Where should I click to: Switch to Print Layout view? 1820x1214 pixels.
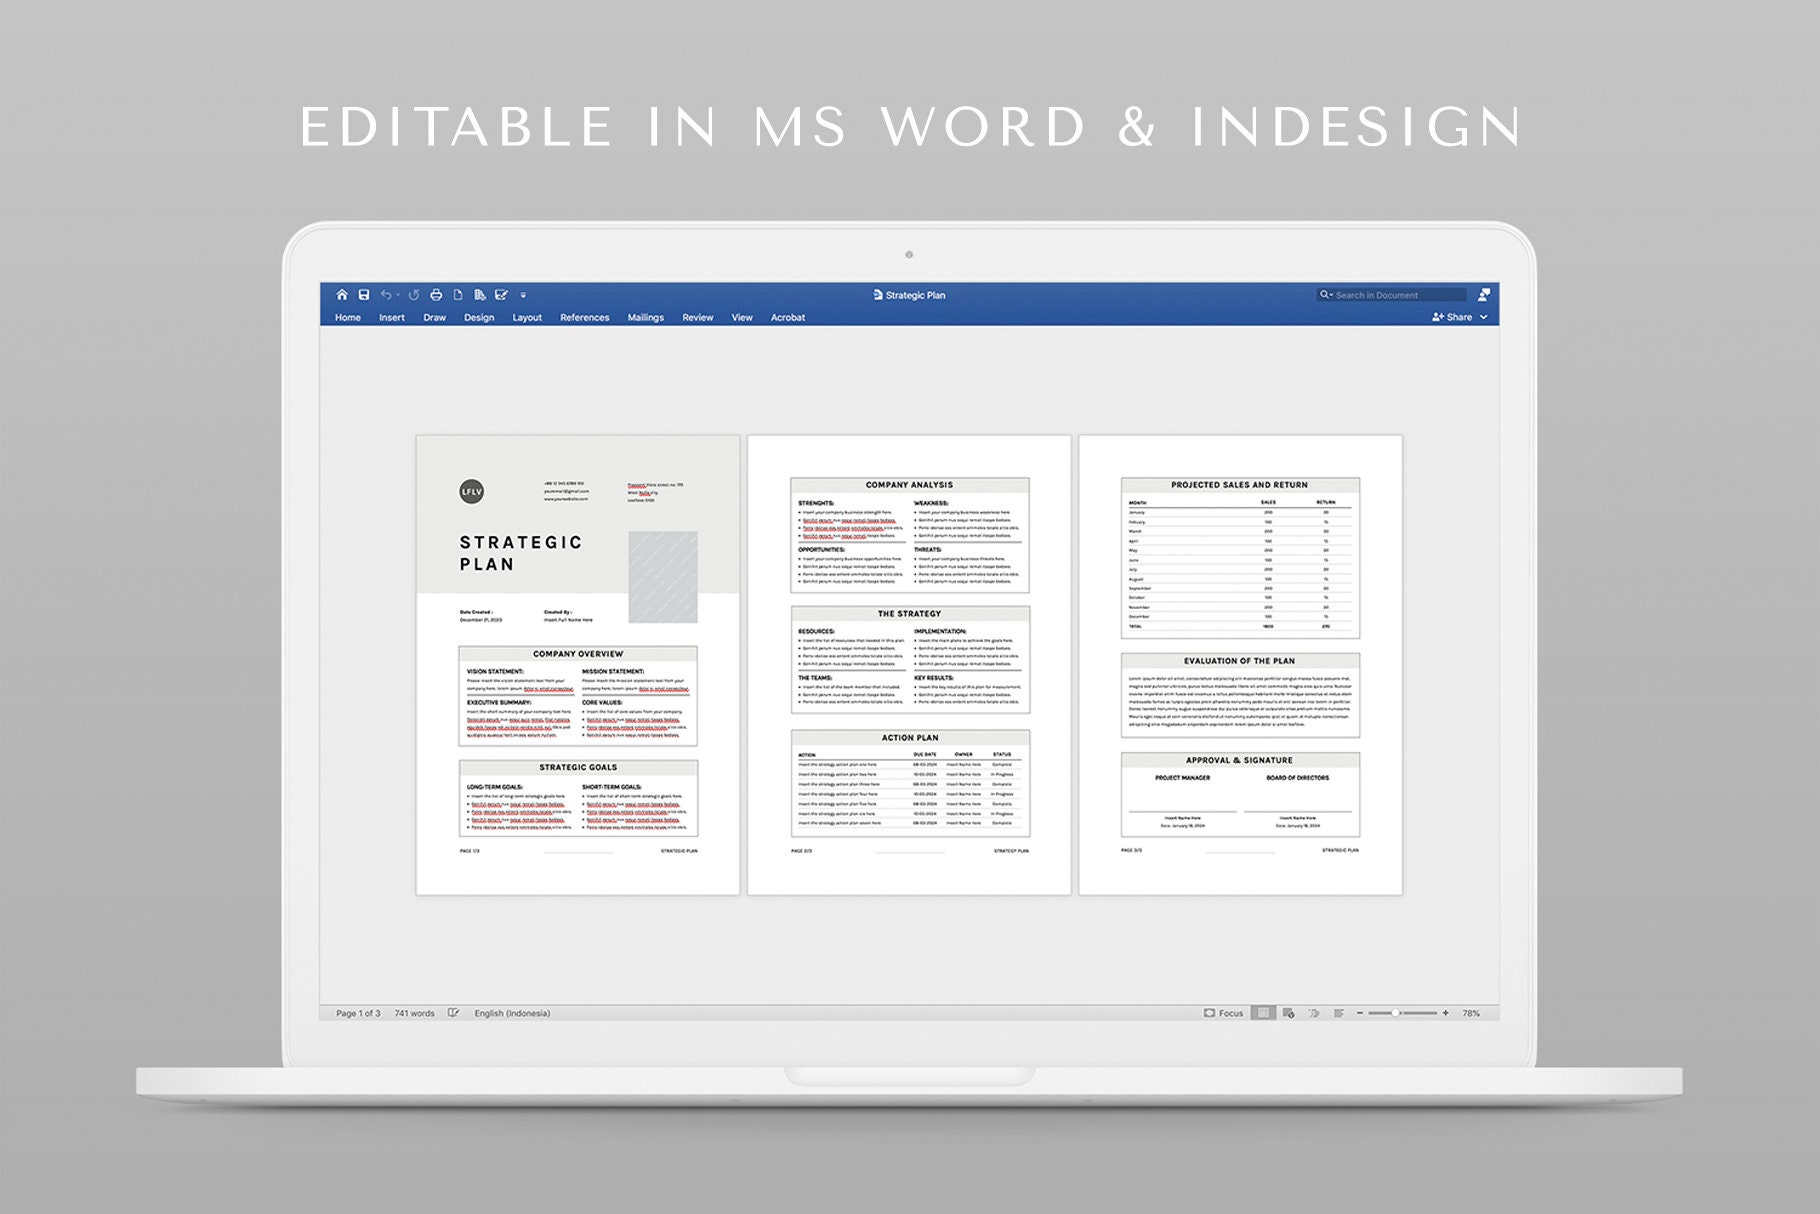(1263, 1013)
